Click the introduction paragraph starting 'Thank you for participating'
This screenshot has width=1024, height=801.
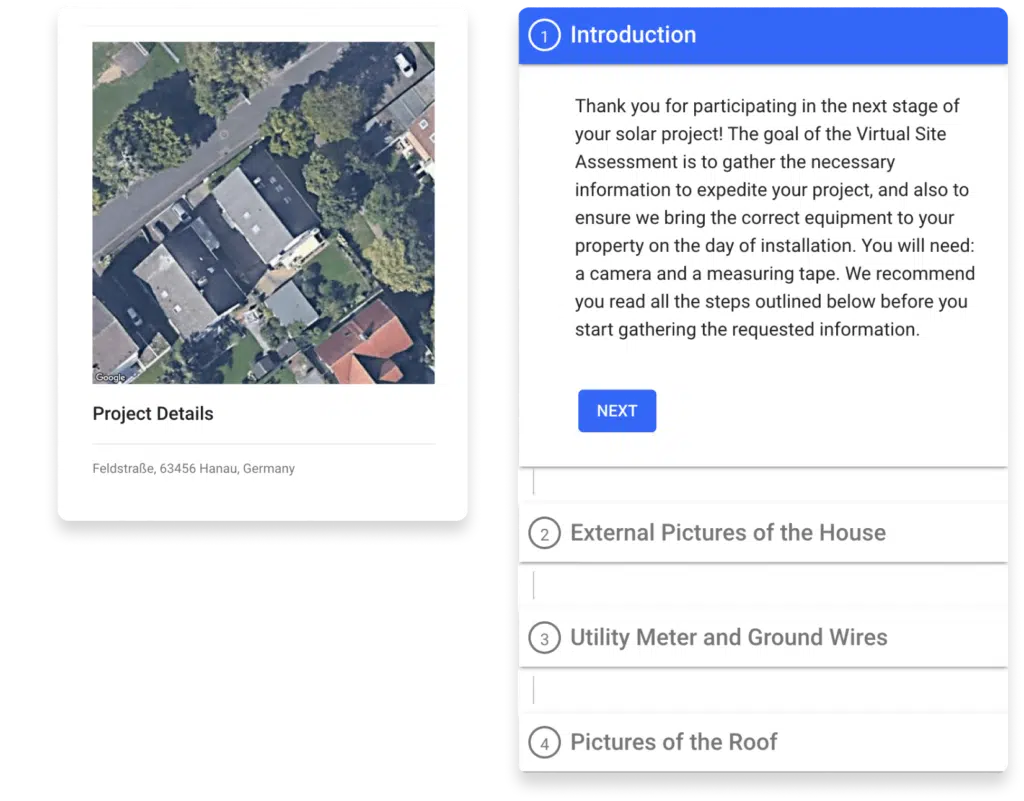pos(775,217)
